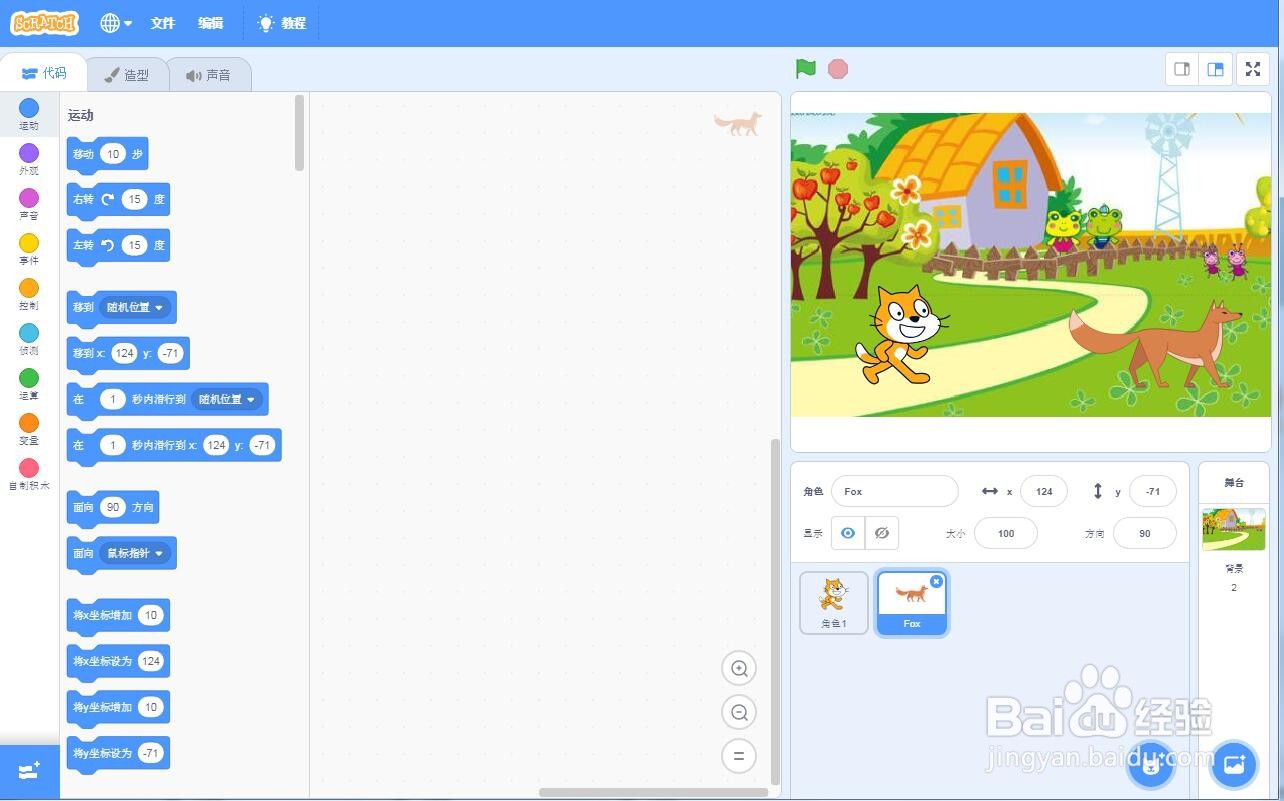Click the fox sprite on stage
Screen dimensions: 1284x801
(1155, 345)
